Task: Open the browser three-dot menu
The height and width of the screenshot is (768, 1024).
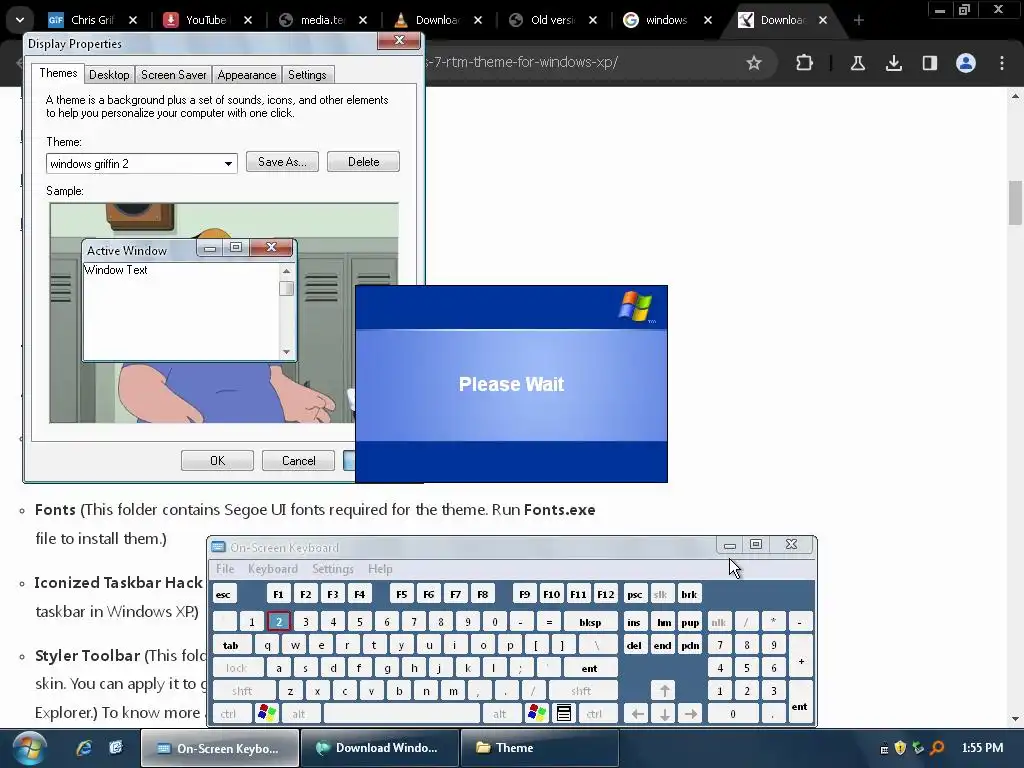Action: (1001, 63)
